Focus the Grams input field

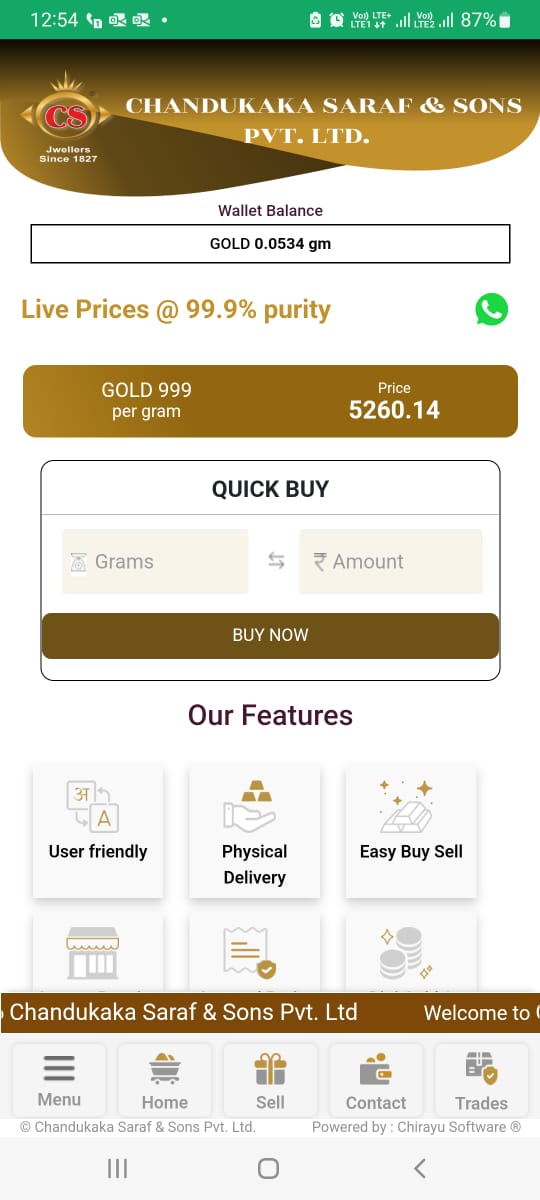tap(155, 561)
